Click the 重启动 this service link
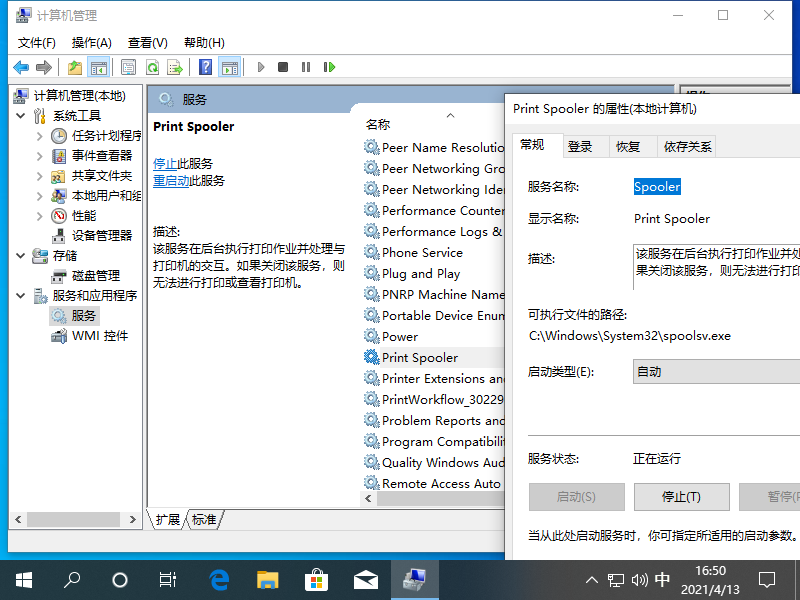Screen dimensions: 800x600 coord(171,181)
